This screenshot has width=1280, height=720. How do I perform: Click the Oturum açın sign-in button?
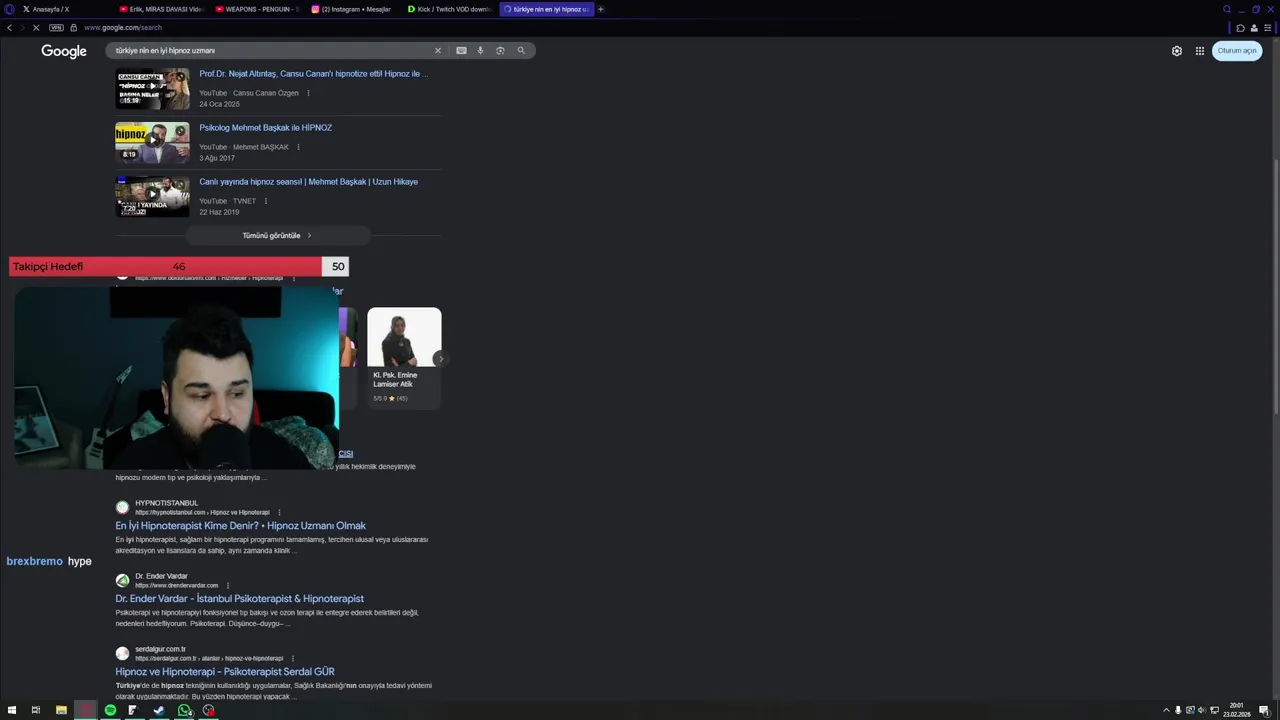(x=1237, y=51)
